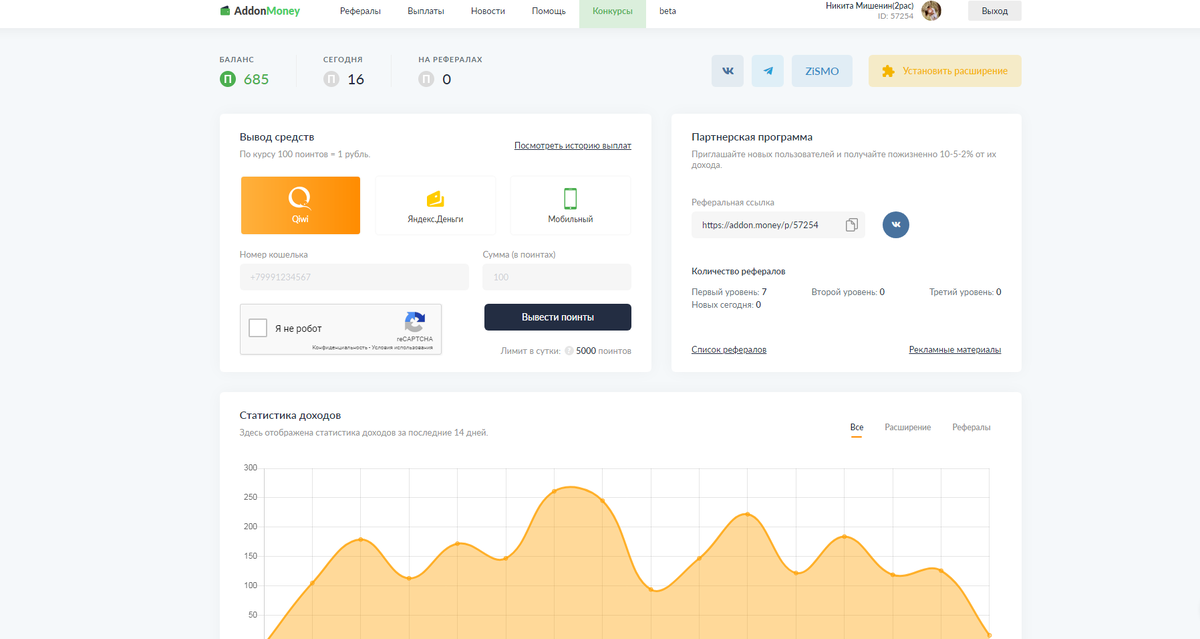Open Рекламные материалы link
This screenshot has height=639, width=1200.
point(955,350)
